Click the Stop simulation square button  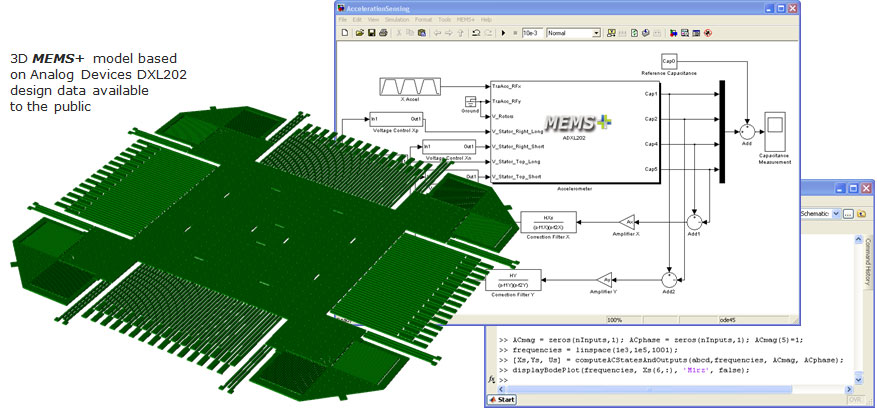click(x=515, y=33)
